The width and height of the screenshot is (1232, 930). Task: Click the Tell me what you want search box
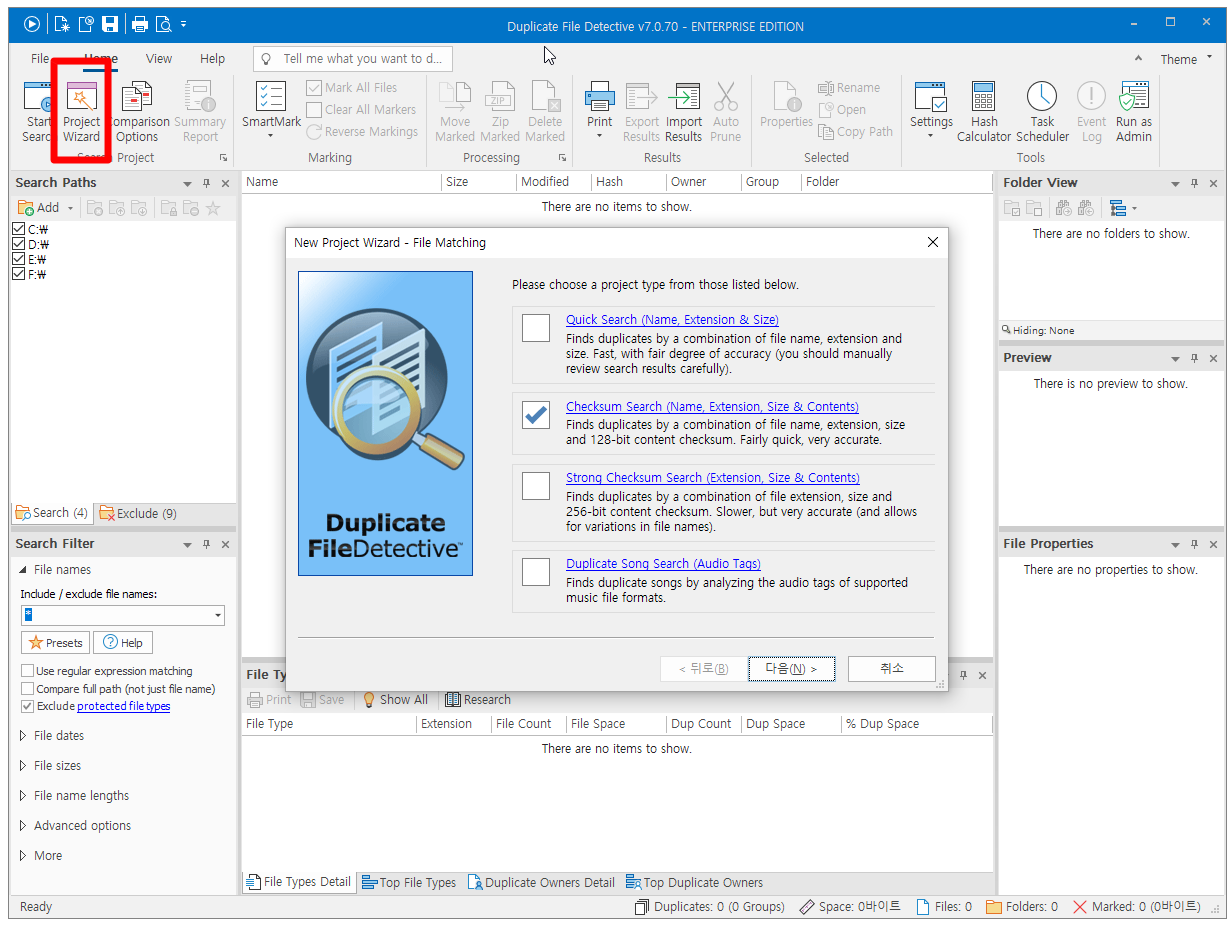click(353, 59)
